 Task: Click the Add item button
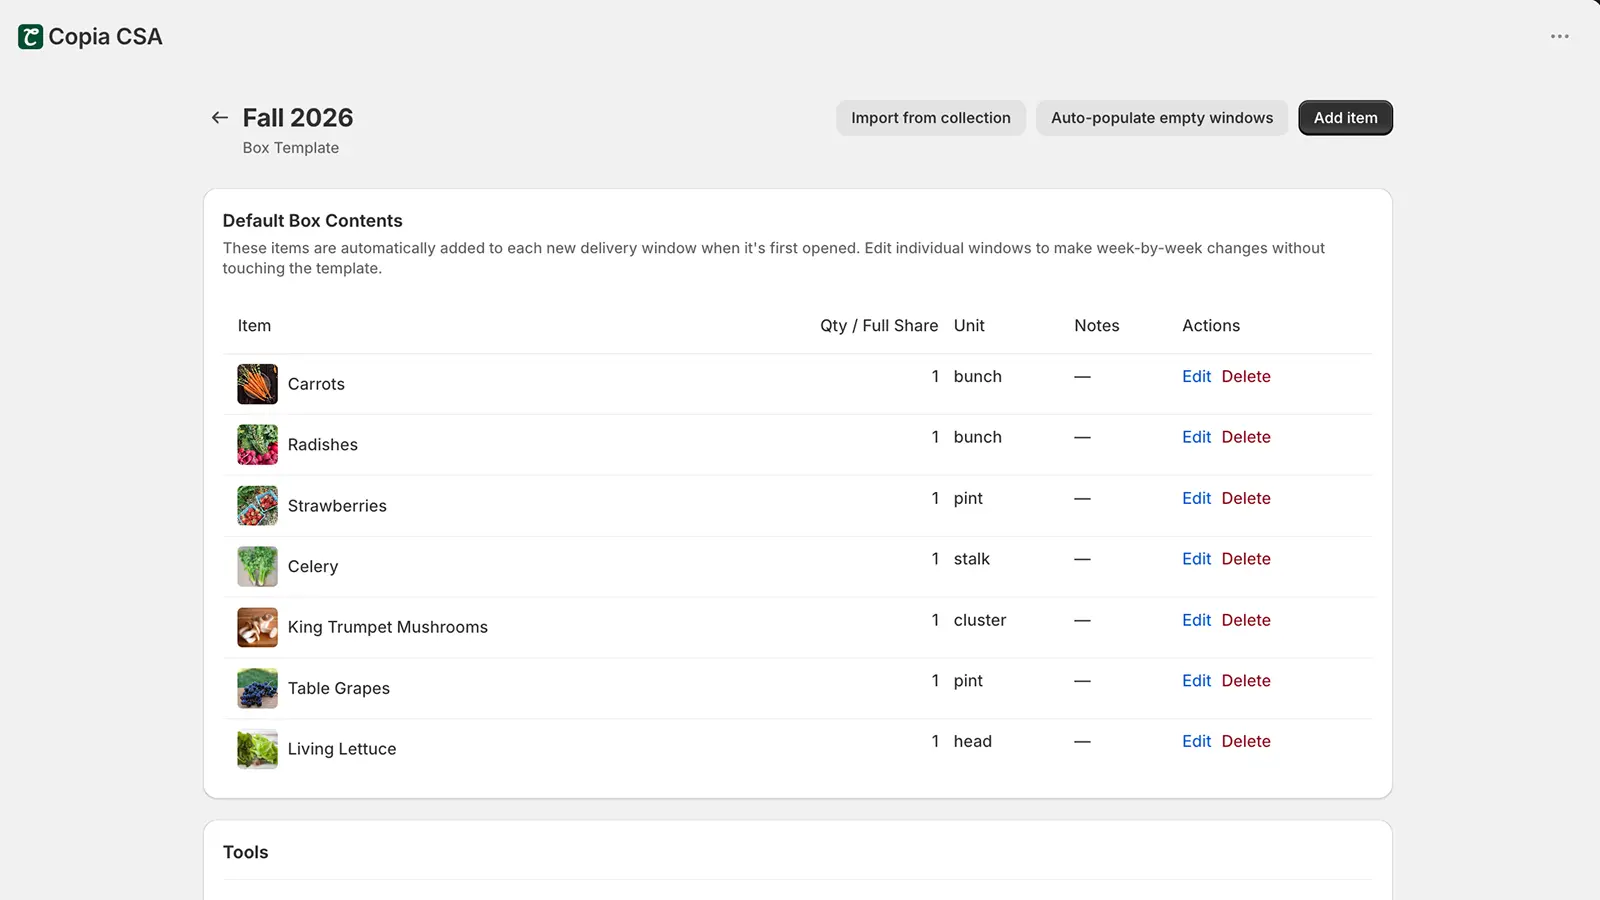[x=1345, y=118]
